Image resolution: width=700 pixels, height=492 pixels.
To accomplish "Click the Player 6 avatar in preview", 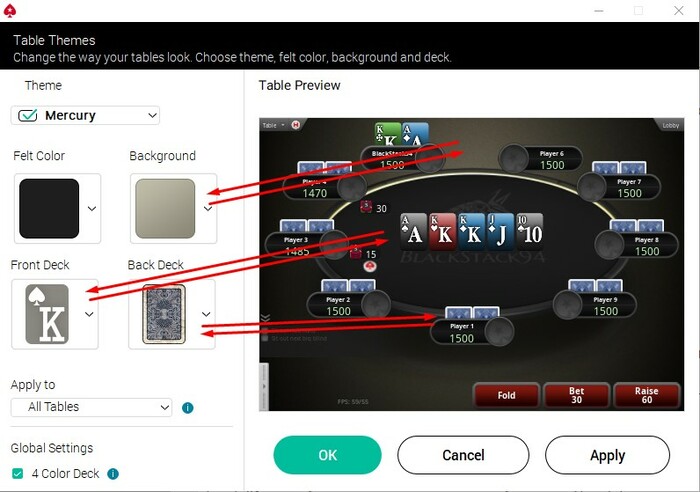I will coord(513,158).
